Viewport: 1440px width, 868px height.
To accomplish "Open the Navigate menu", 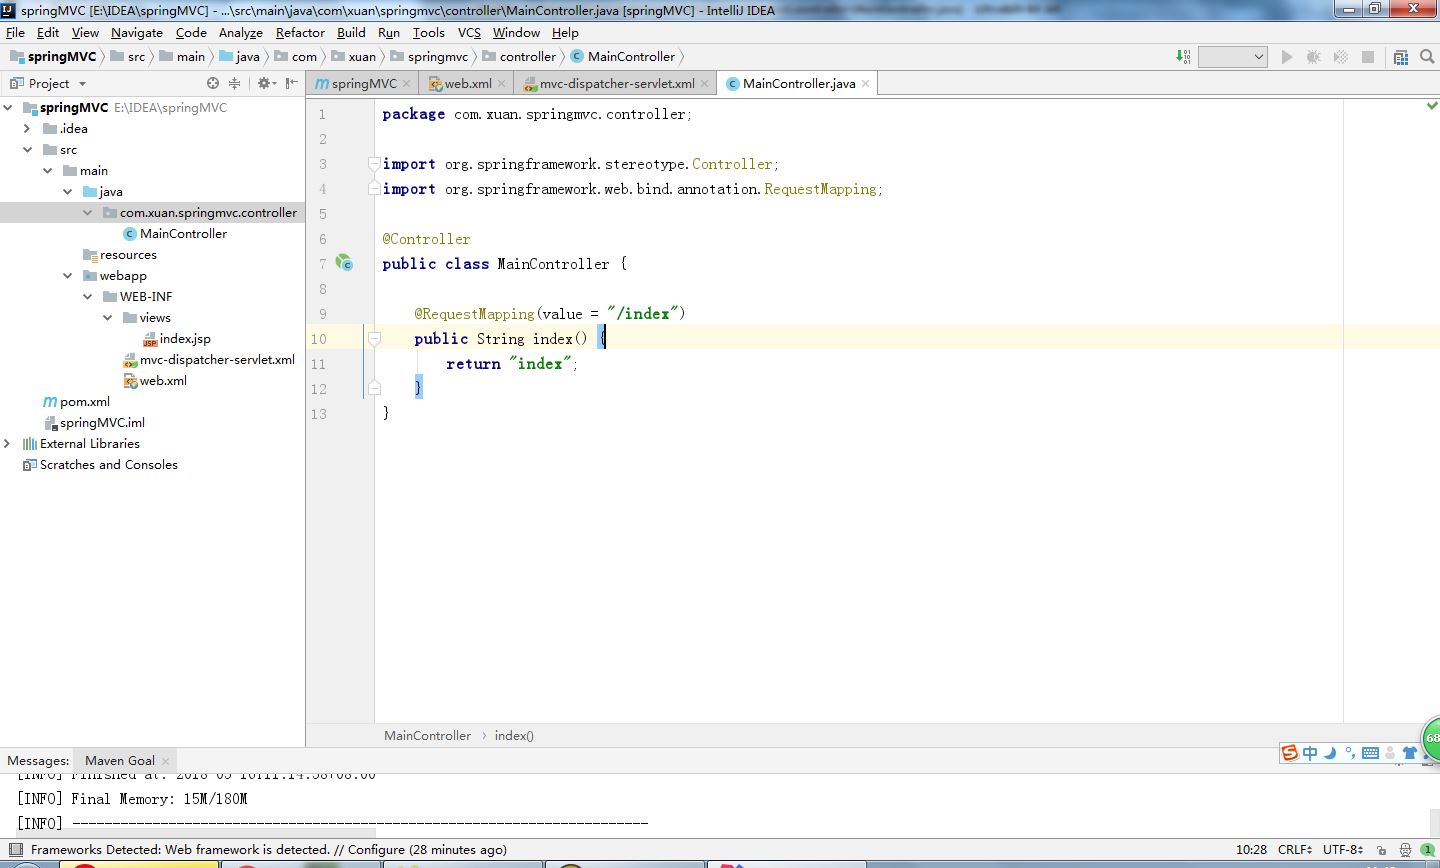I will (137, 32).
